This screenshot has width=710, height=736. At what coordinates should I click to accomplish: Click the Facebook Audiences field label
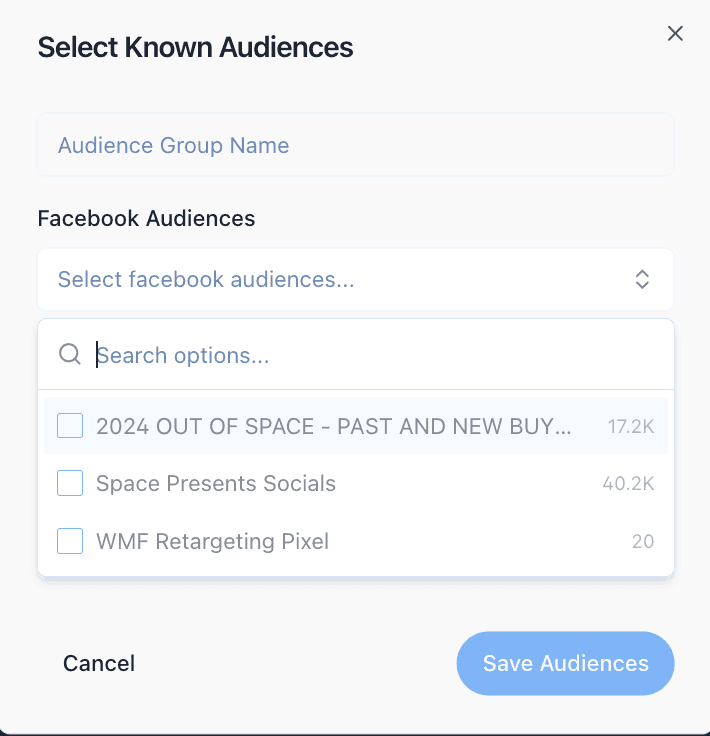click(146, 218)
